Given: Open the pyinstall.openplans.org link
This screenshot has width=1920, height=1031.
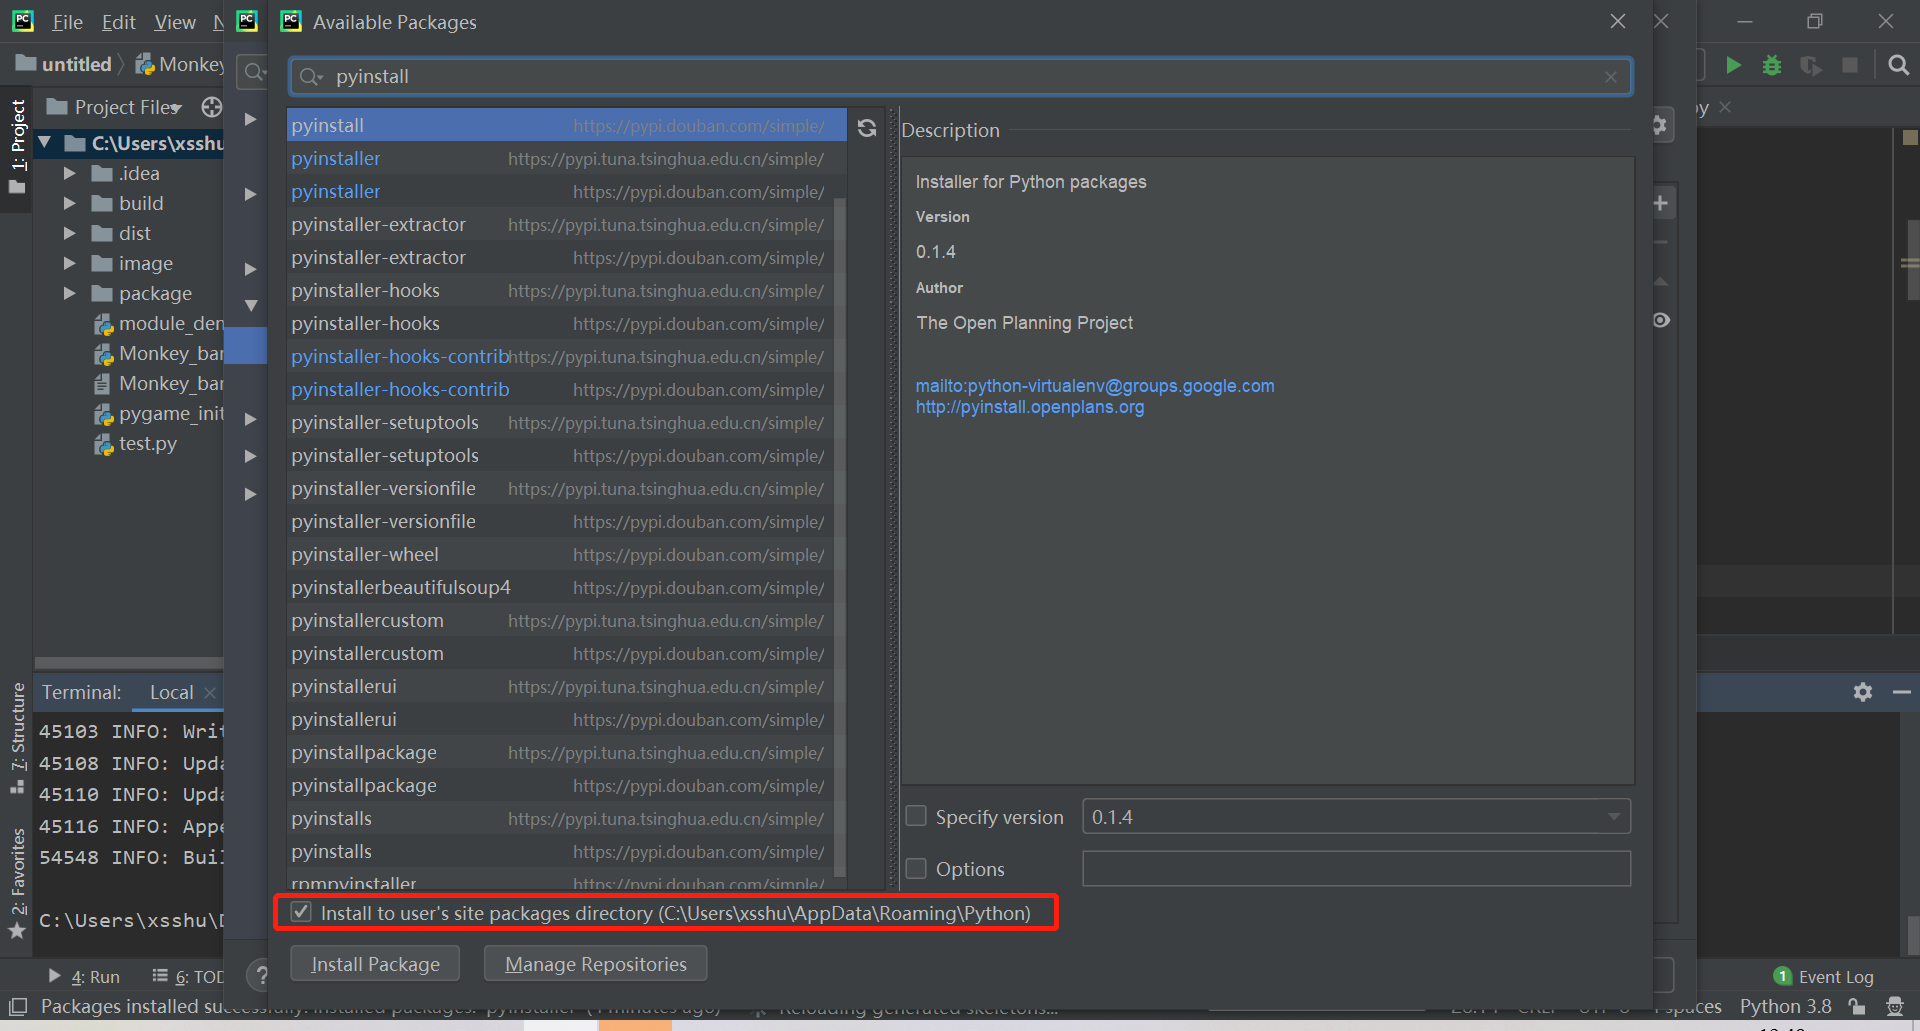Looking at the screenshot, I should pyautogui.click(x=1029, y=407).
